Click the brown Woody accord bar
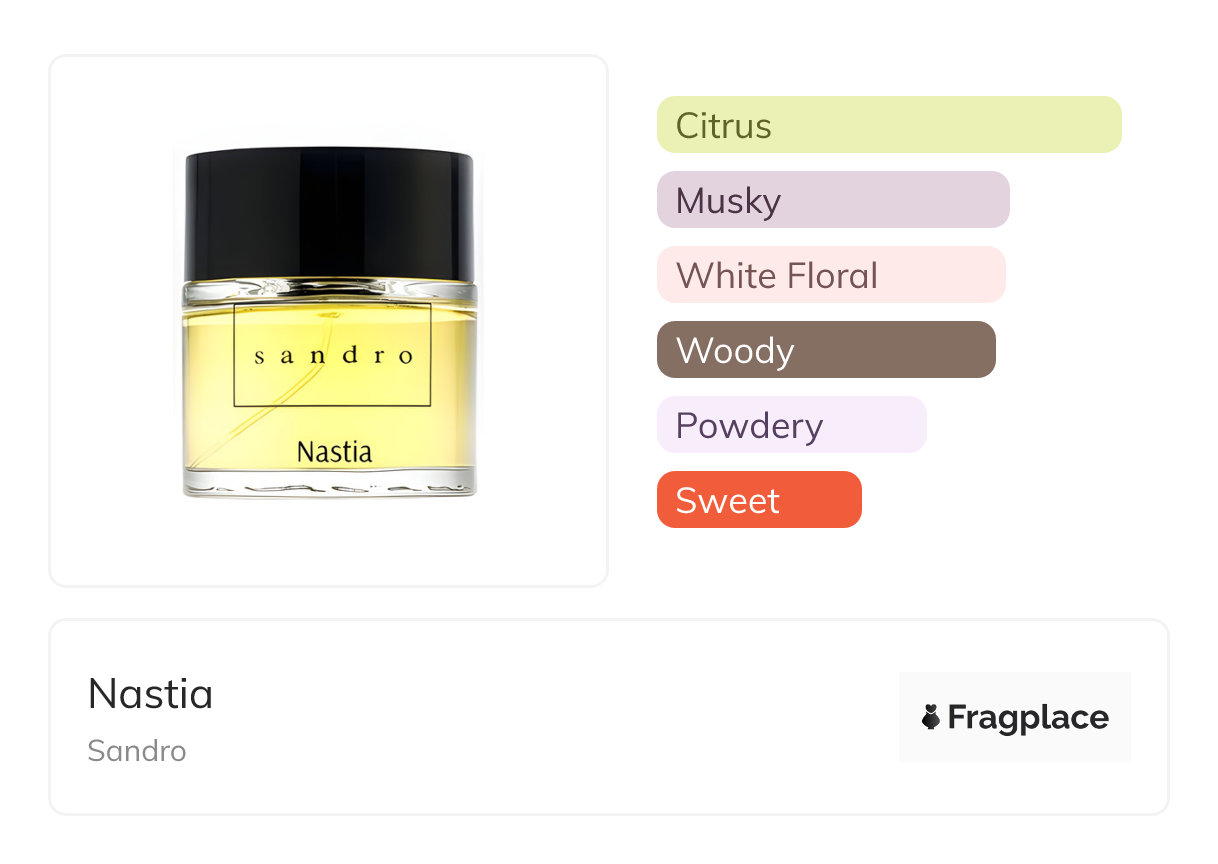The width and height of the screenshot is (1218, 864). pyautogui.click(x=825, y=350)
